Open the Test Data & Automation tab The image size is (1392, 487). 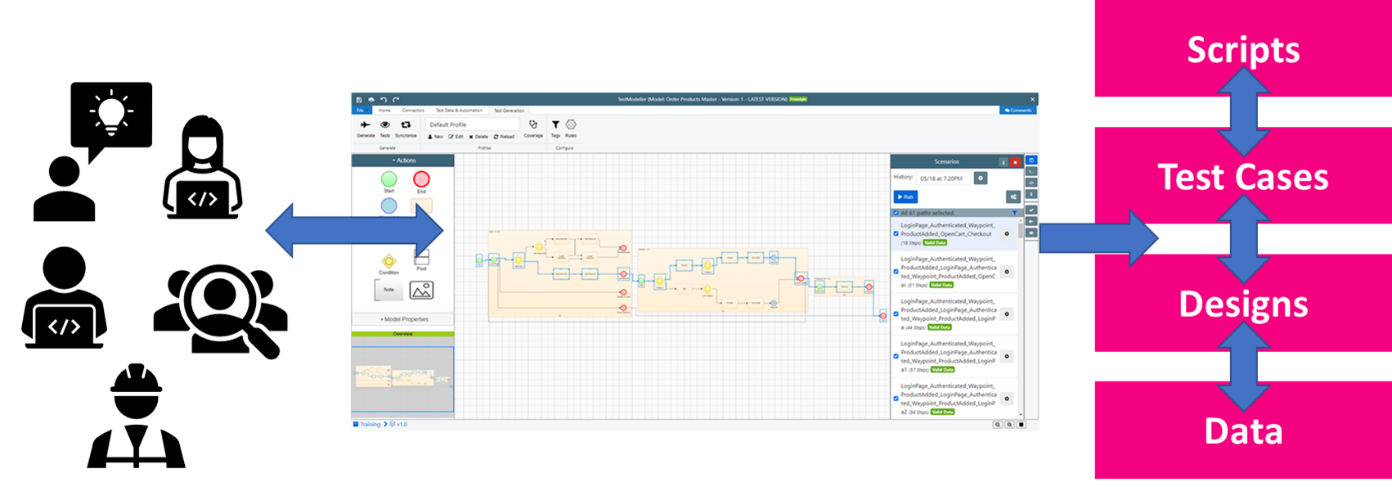(459, 110)
